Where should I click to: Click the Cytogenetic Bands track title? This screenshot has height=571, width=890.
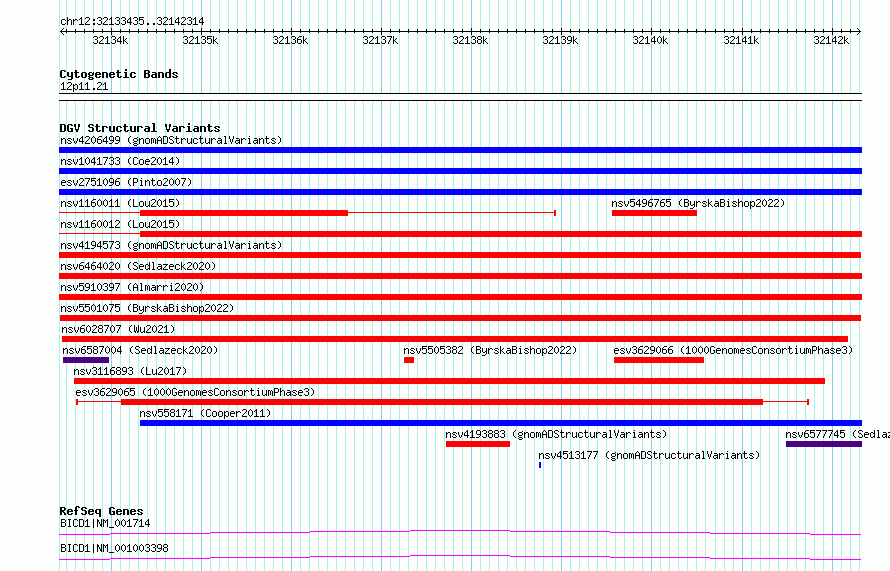point(119,74)
